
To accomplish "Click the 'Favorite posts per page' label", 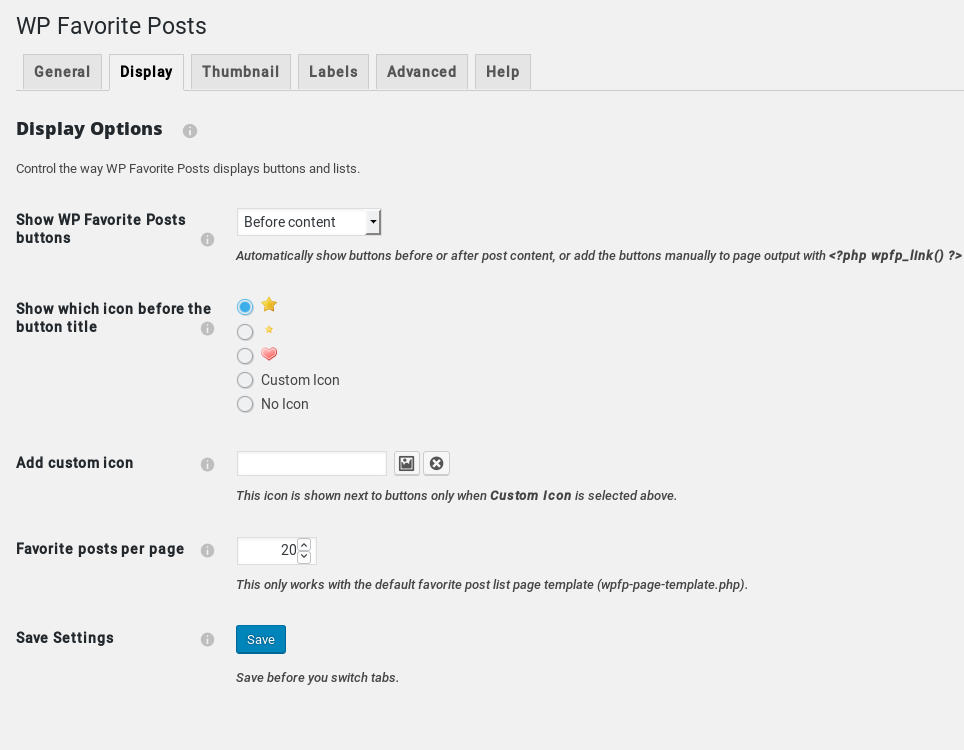I will pyautogui.click(x=100, y=549).
